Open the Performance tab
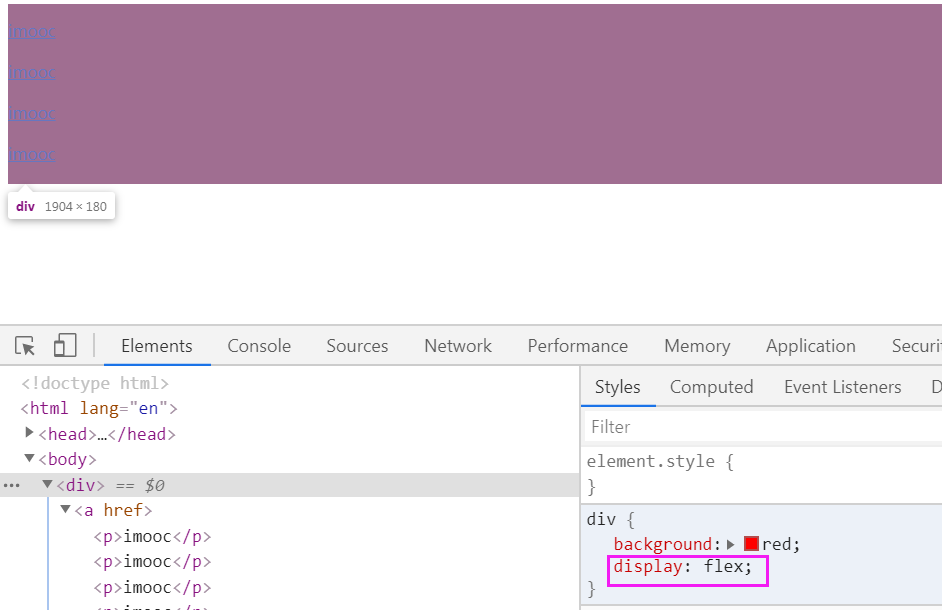 pos(577,346)
